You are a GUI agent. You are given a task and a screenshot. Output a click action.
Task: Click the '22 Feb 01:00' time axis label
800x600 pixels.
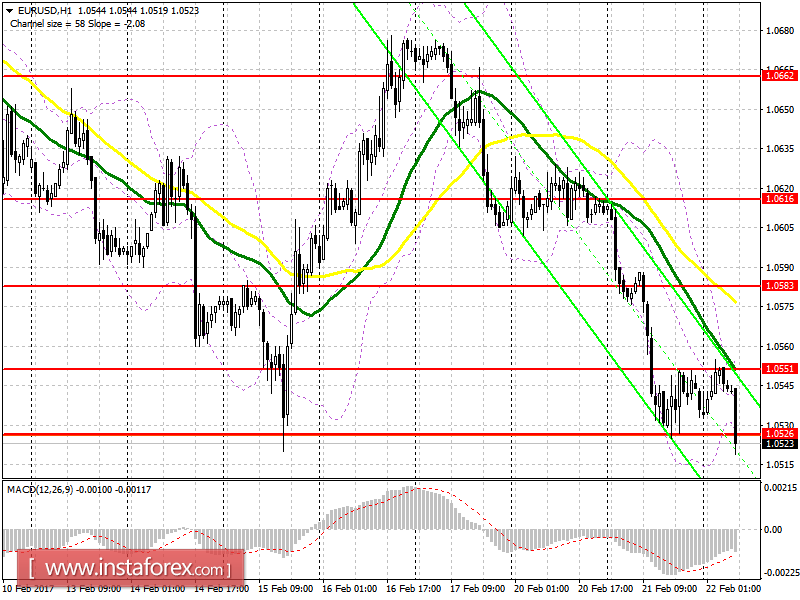click(x=733, y=589)
